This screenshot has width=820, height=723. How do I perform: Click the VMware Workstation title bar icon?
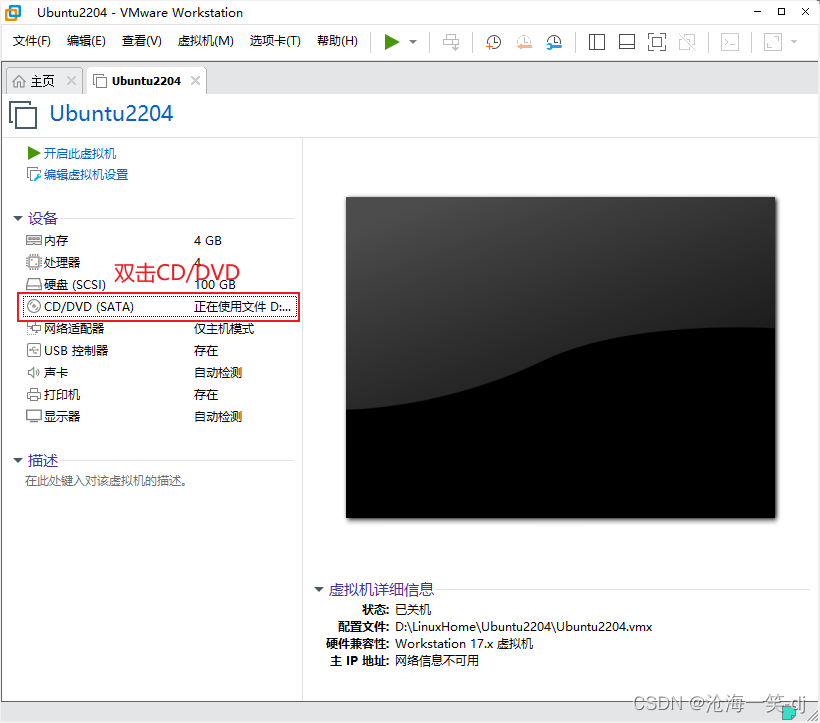tap(13, 13)
